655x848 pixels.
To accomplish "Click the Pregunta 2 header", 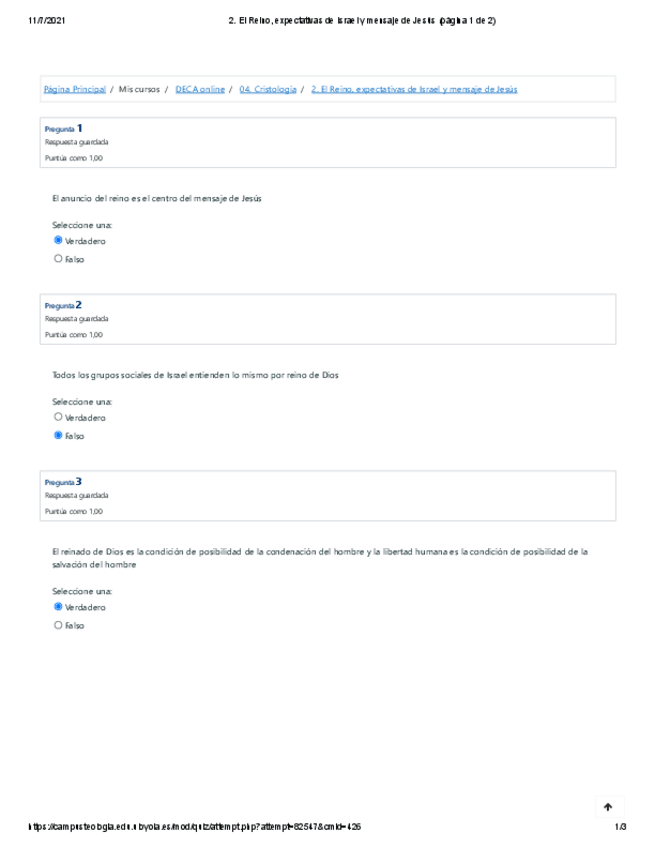I will [x=64, y=305].
